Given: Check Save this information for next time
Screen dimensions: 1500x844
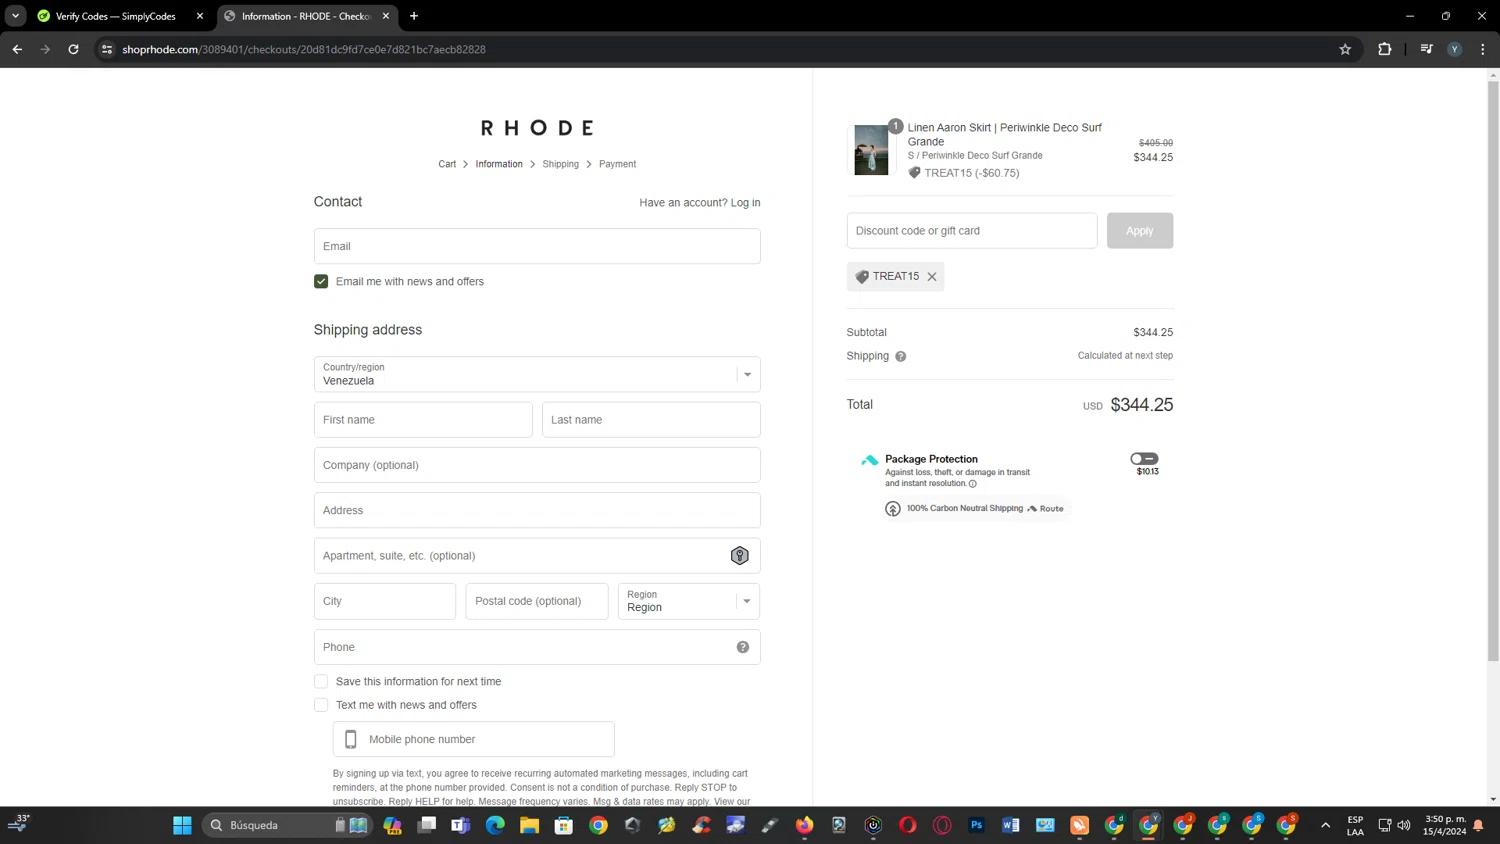Looking at the screenshot, I should tap(321, 682).
